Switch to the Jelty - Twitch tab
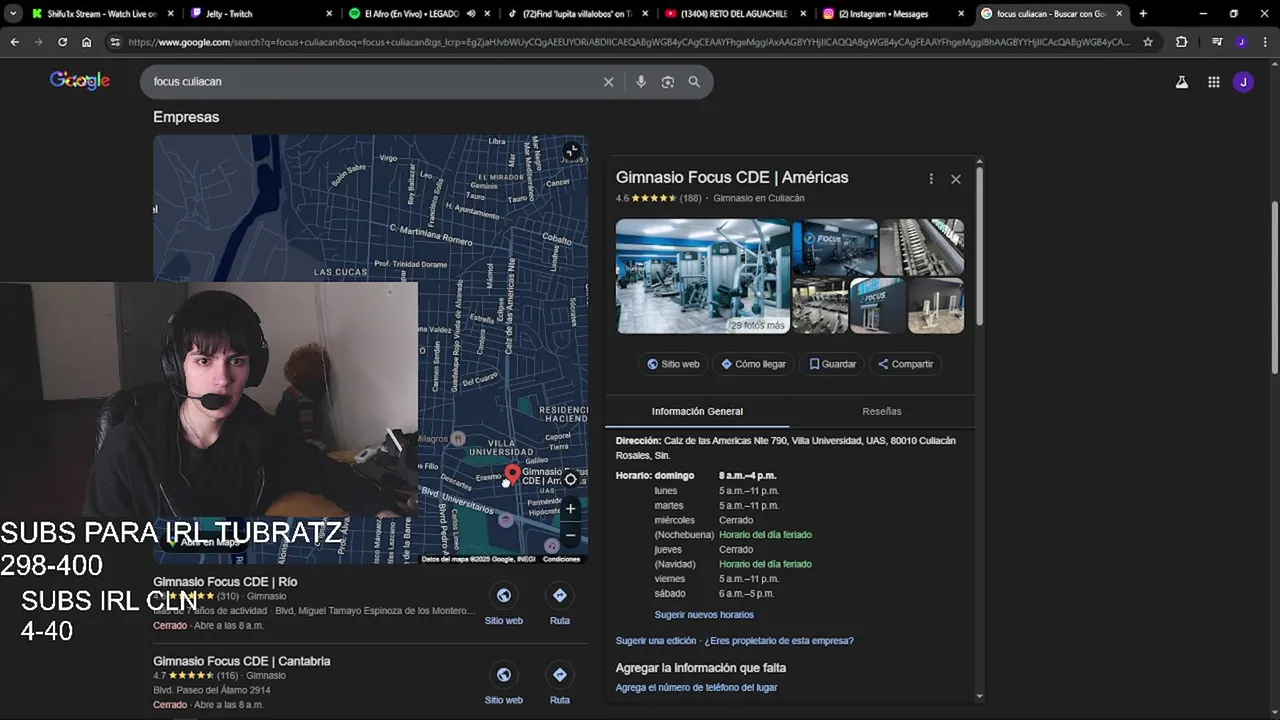 point(260,14)
